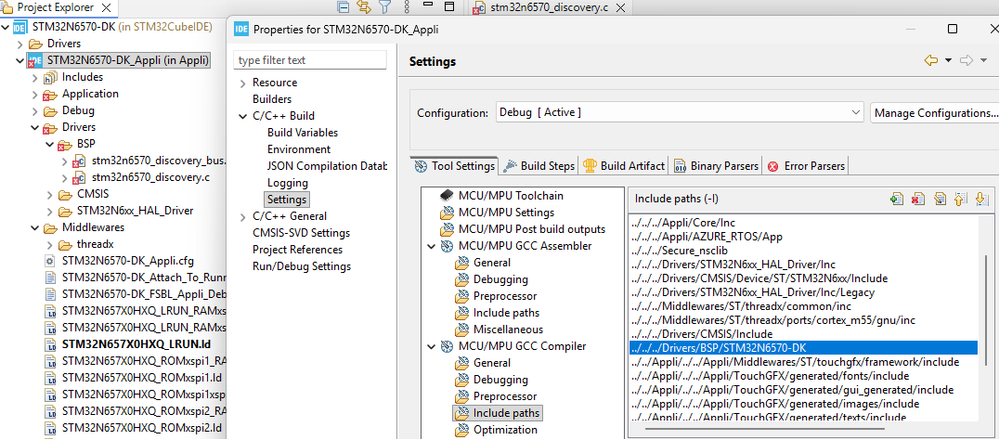Select Build Variables item
Viewport: 999px width, 439px height.
click(x=303, y=133)
